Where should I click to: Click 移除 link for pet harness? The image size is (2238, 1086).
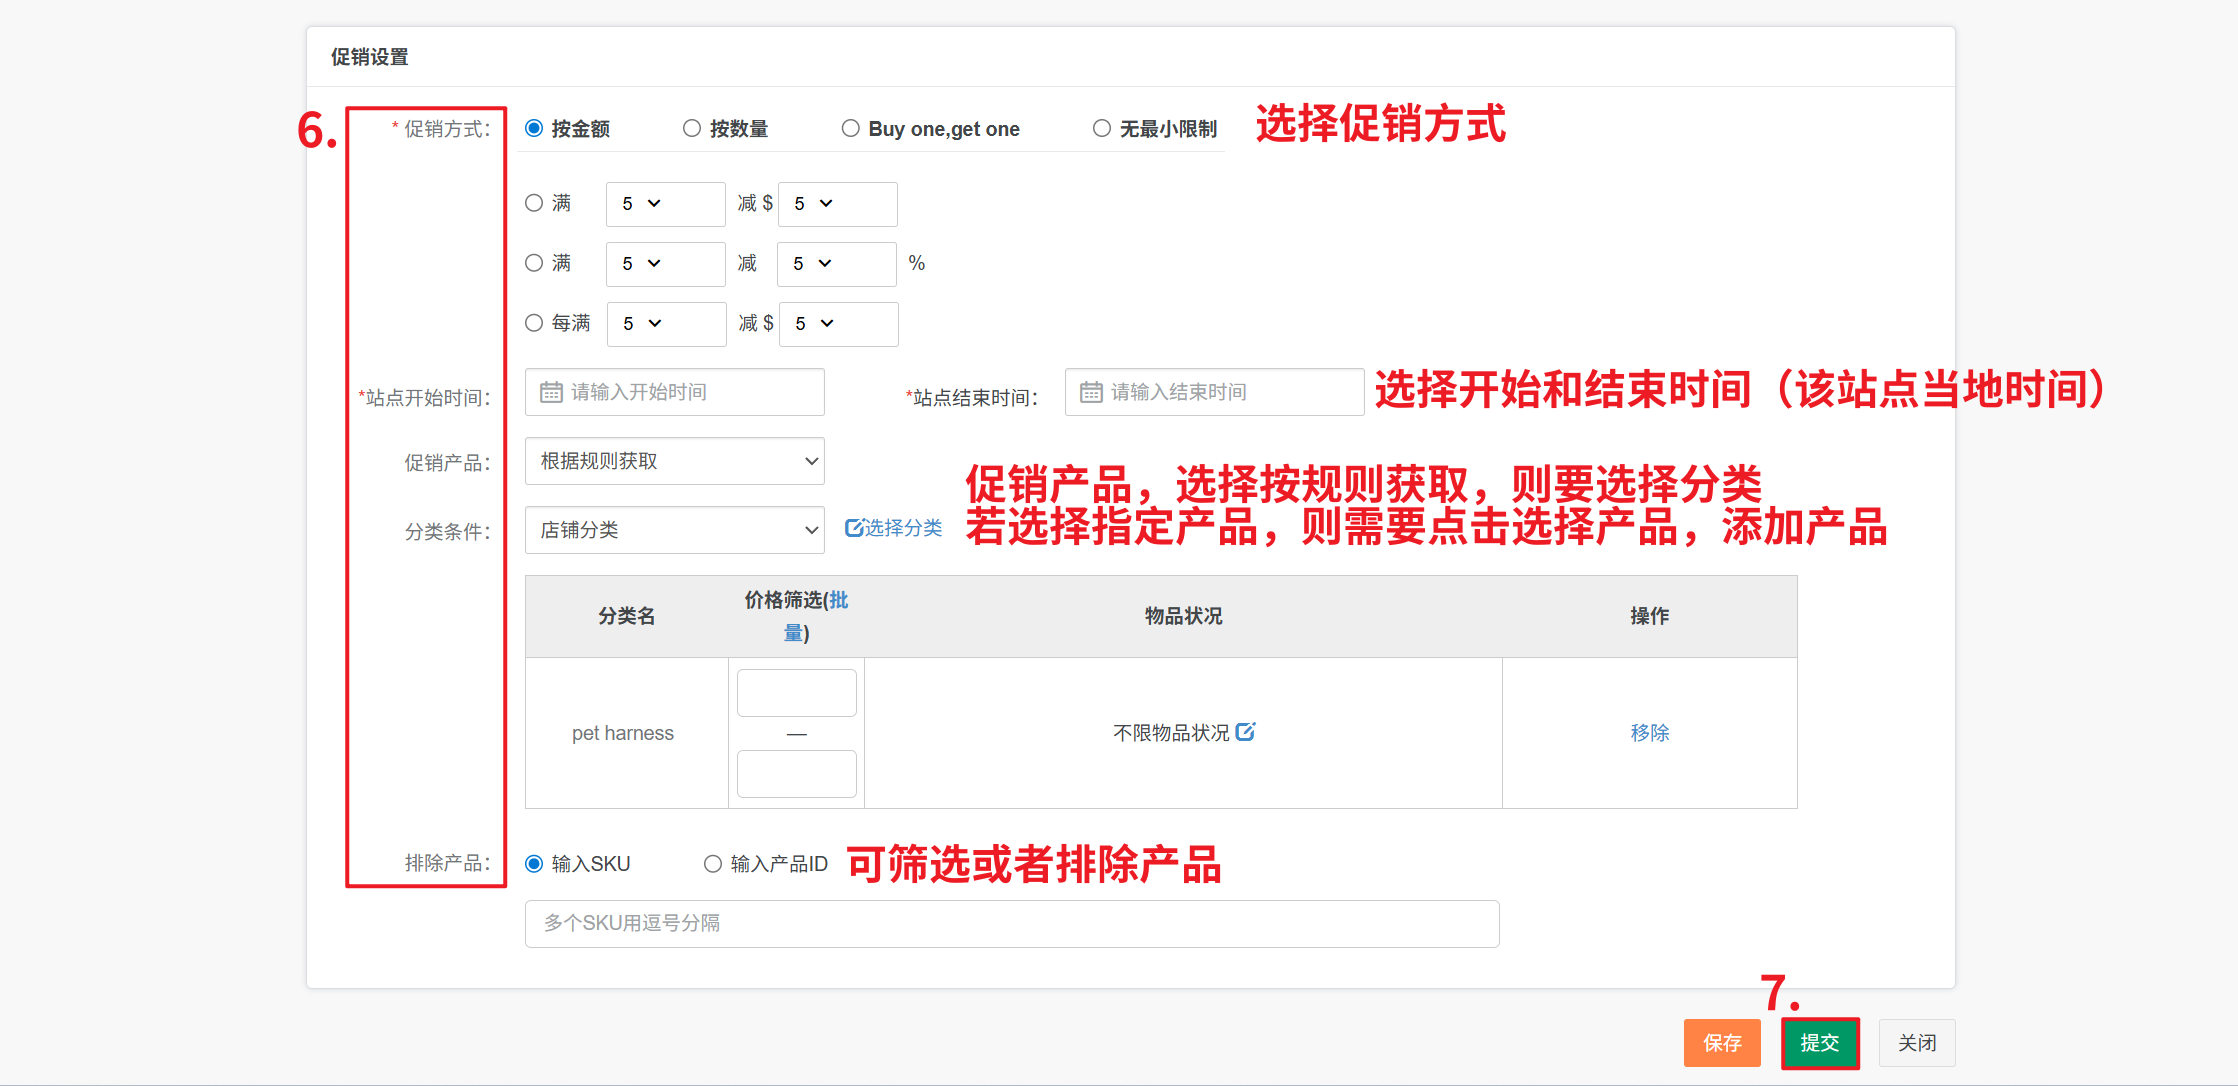click(x=1649, y=733)
